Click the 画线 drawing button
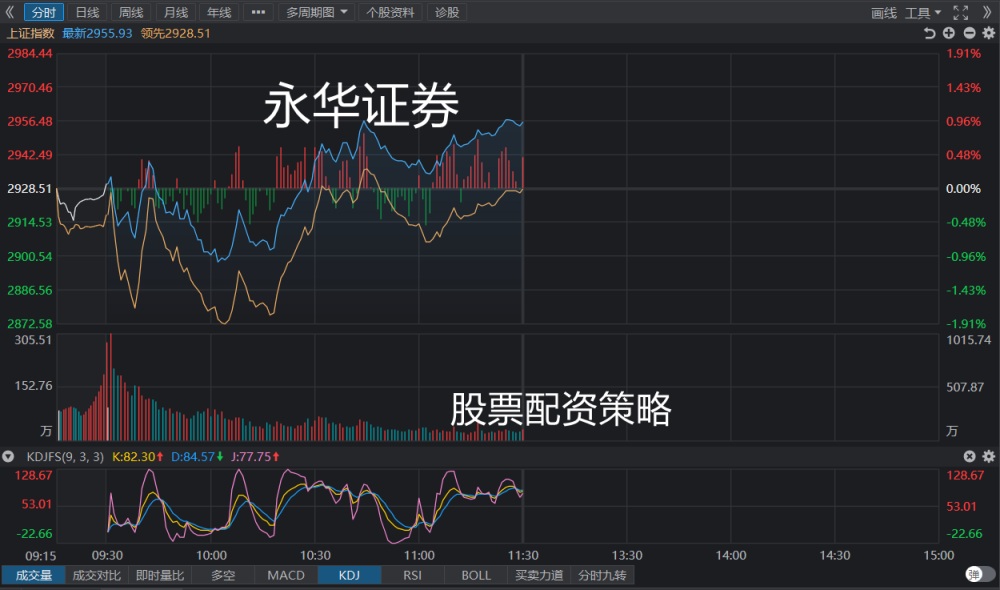This screenshot has height=590, width=1000. 884,13
